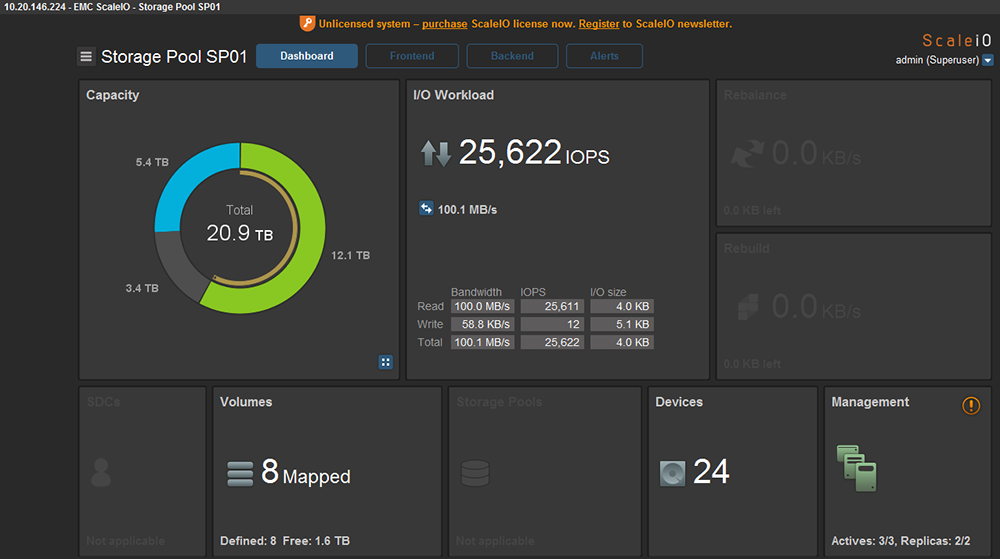1000x559 pixels.
Task: Click the IOPS up-down arrows icon
Action: [x=436, y=154]
